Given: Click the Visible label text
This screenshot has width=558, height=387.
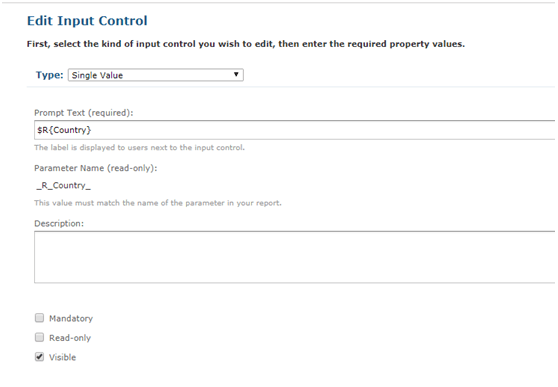Looking at the screenshot, I should point(63,357).
